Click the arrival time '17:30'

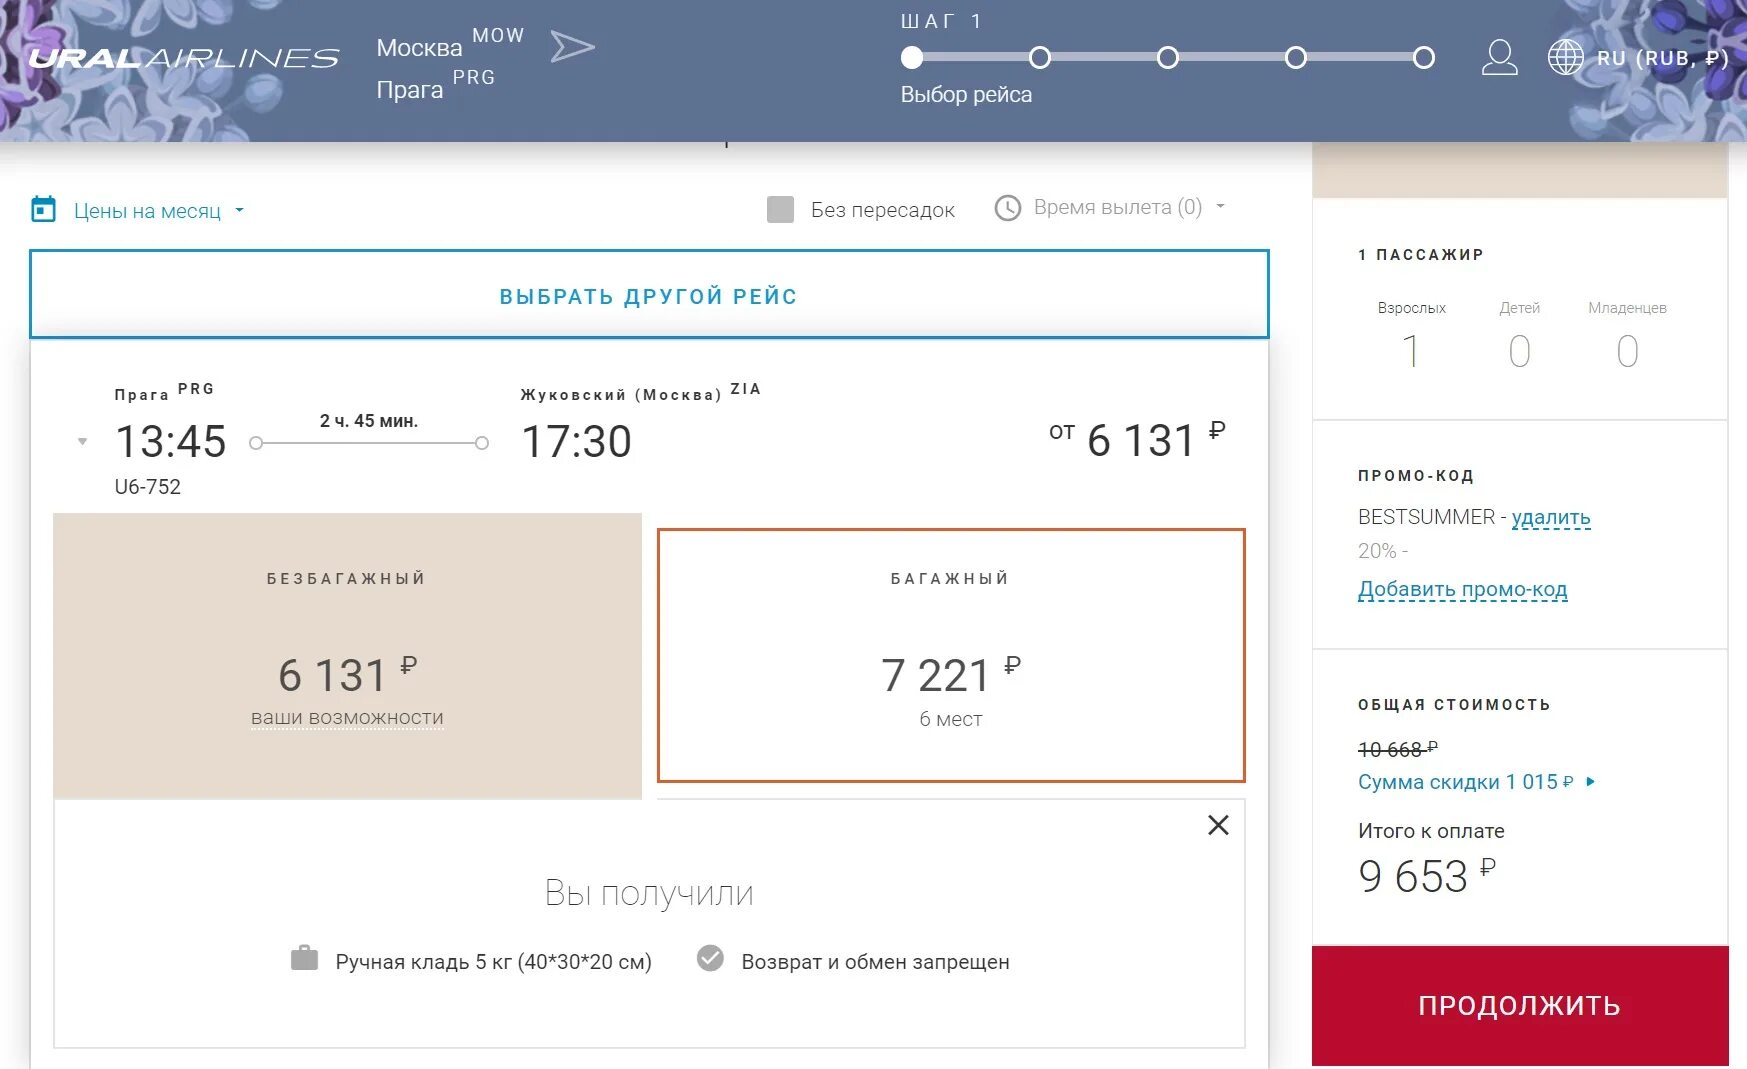pyautogui.click(x=577, y=441)
